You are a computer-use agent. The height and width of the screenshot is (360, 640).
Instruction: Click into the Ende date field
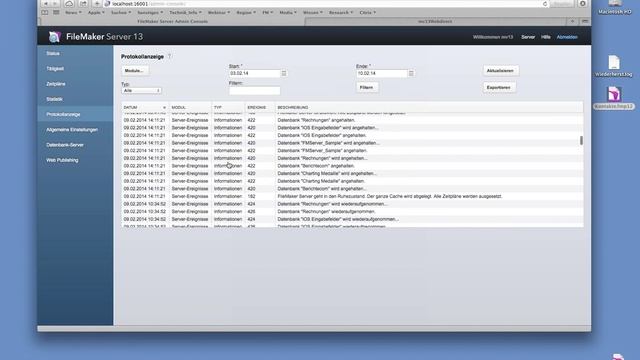(x=382, y=73)
